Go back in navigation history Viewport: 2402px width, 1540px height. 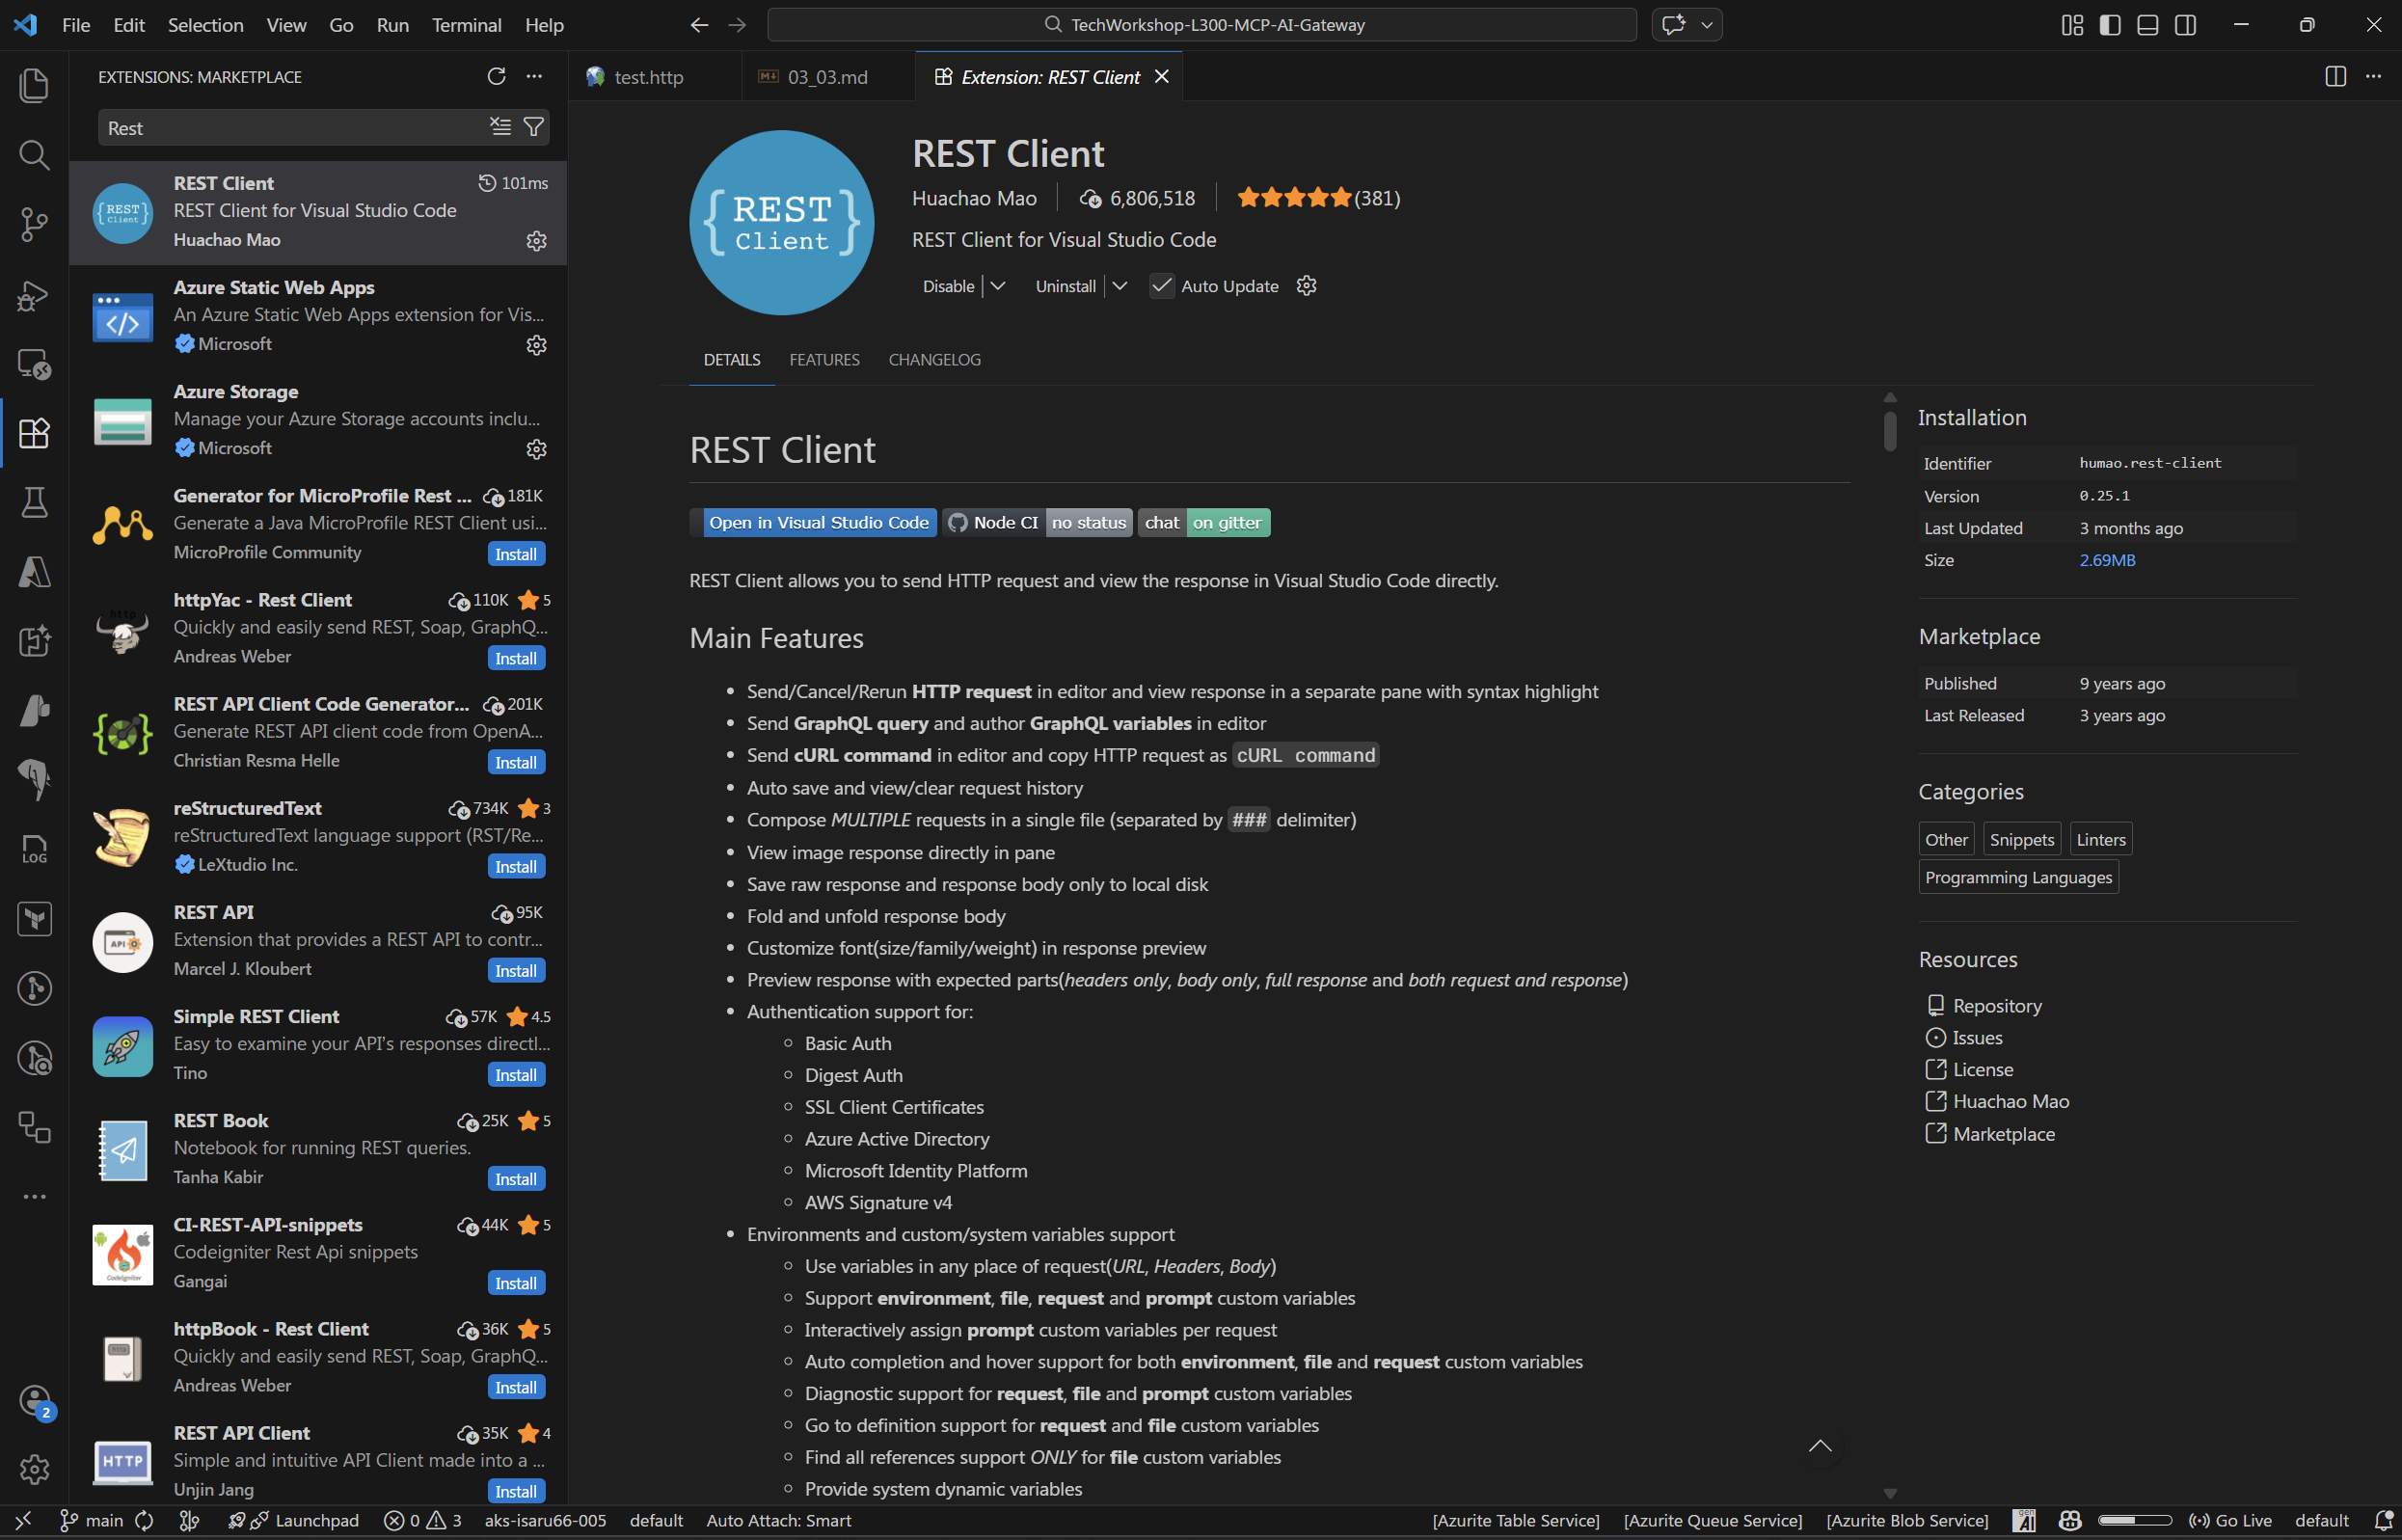click(x=699, y=25)
